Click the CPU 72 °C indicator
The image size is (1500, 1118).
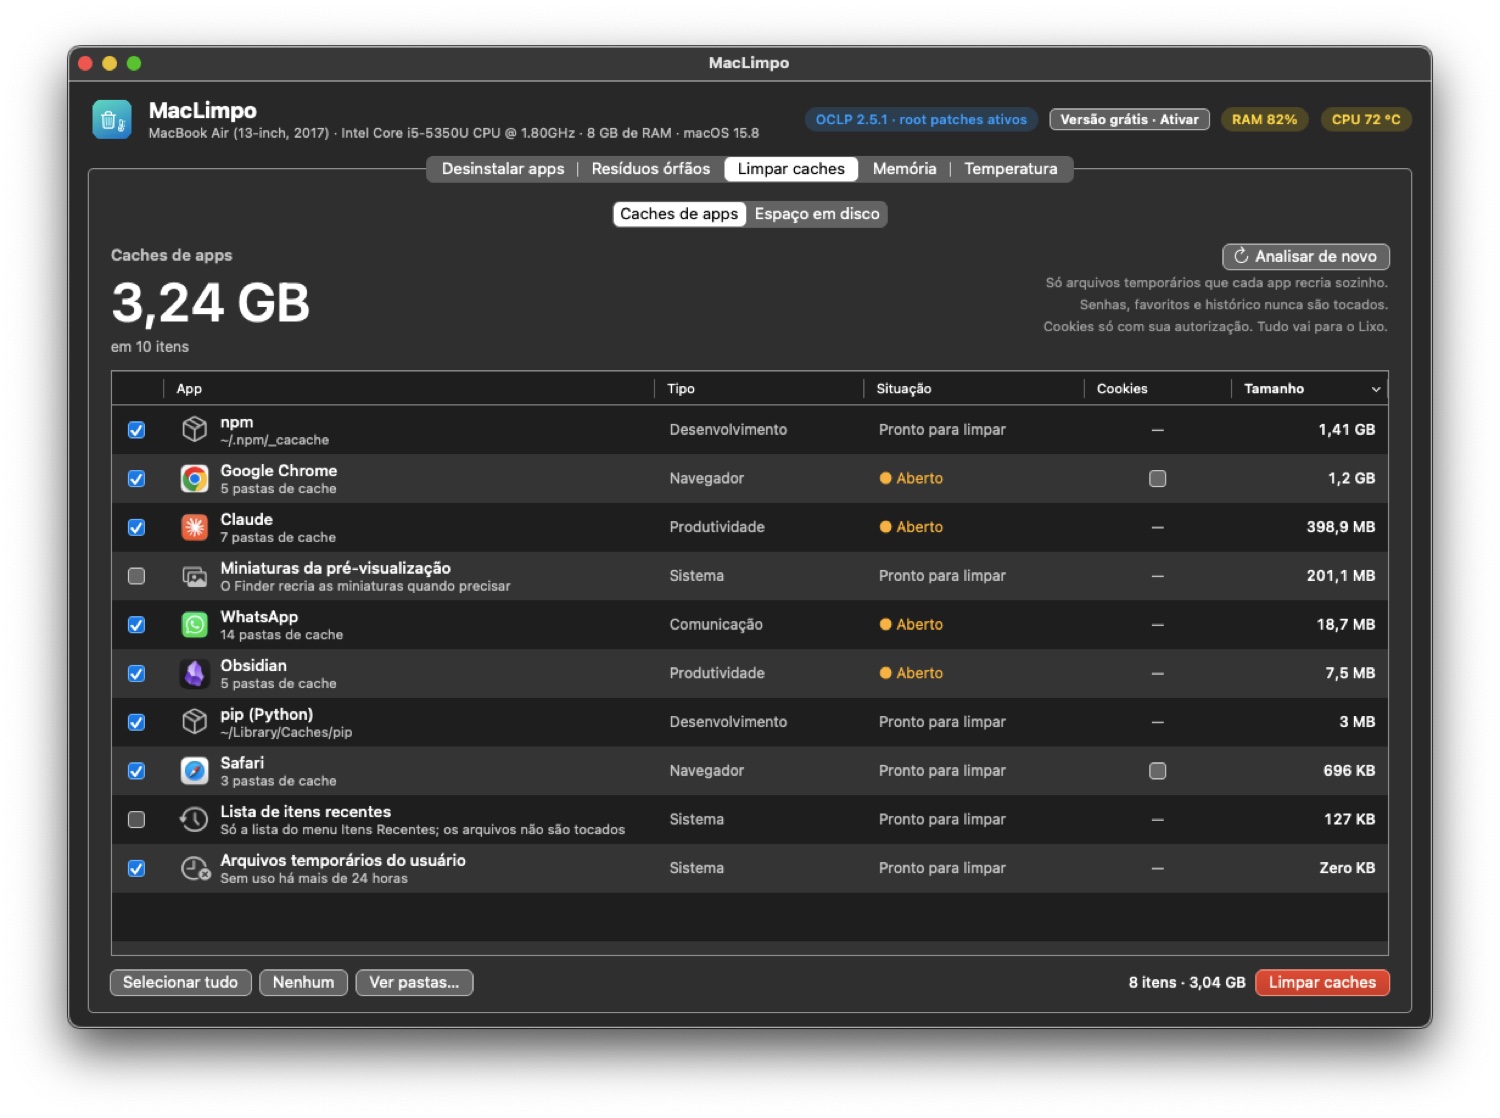pyautogui.click(x=1366, y=120)
